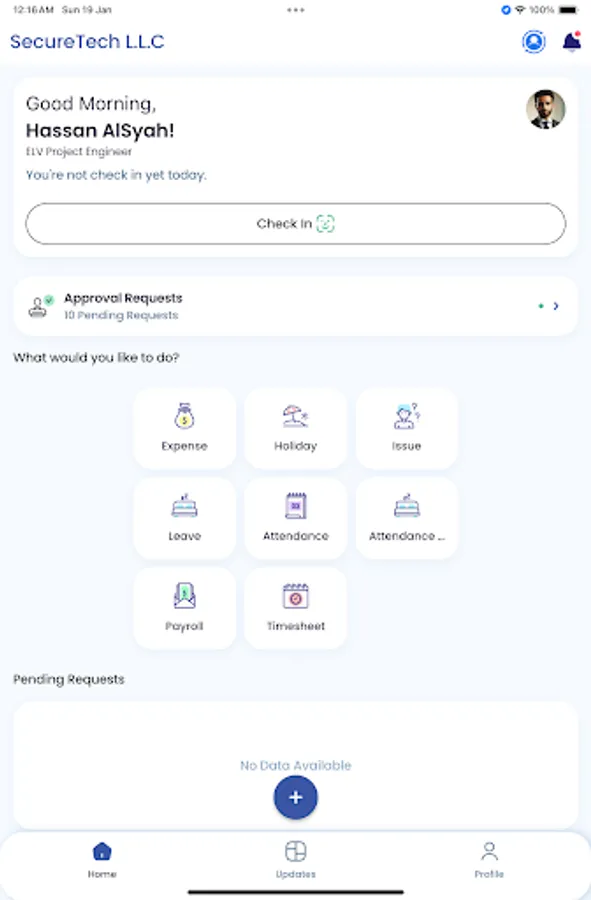Expand the Approval Requests chevron
This screenshot has width=591, height=900.
557,306
